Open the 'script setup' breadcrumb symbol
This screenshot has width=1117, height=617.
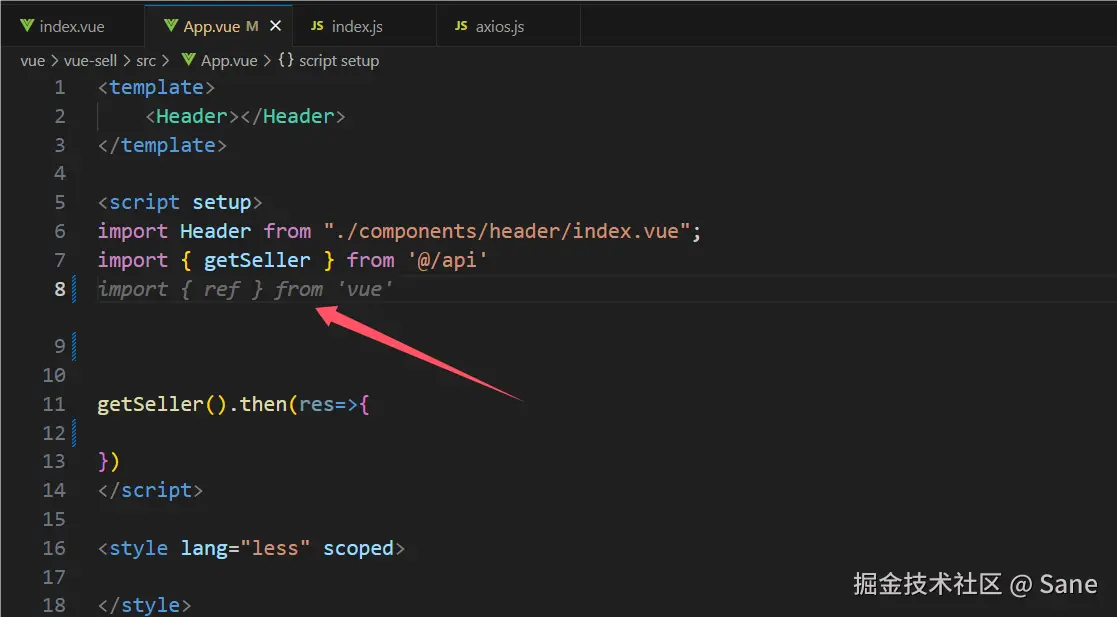tap(338, 61)
